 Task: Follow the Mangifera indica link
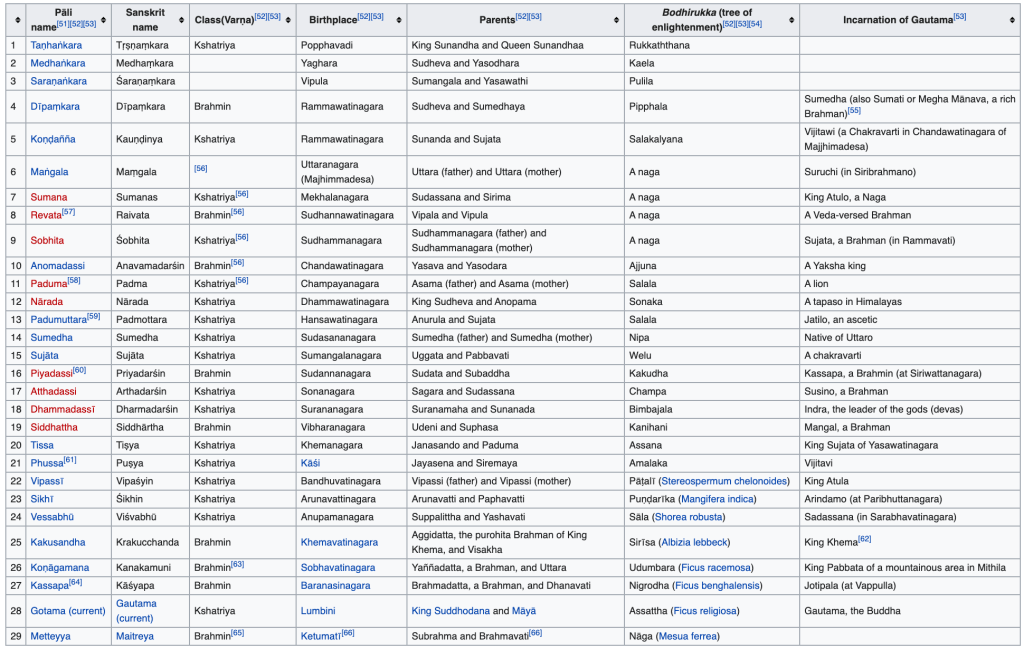point(719,499)
